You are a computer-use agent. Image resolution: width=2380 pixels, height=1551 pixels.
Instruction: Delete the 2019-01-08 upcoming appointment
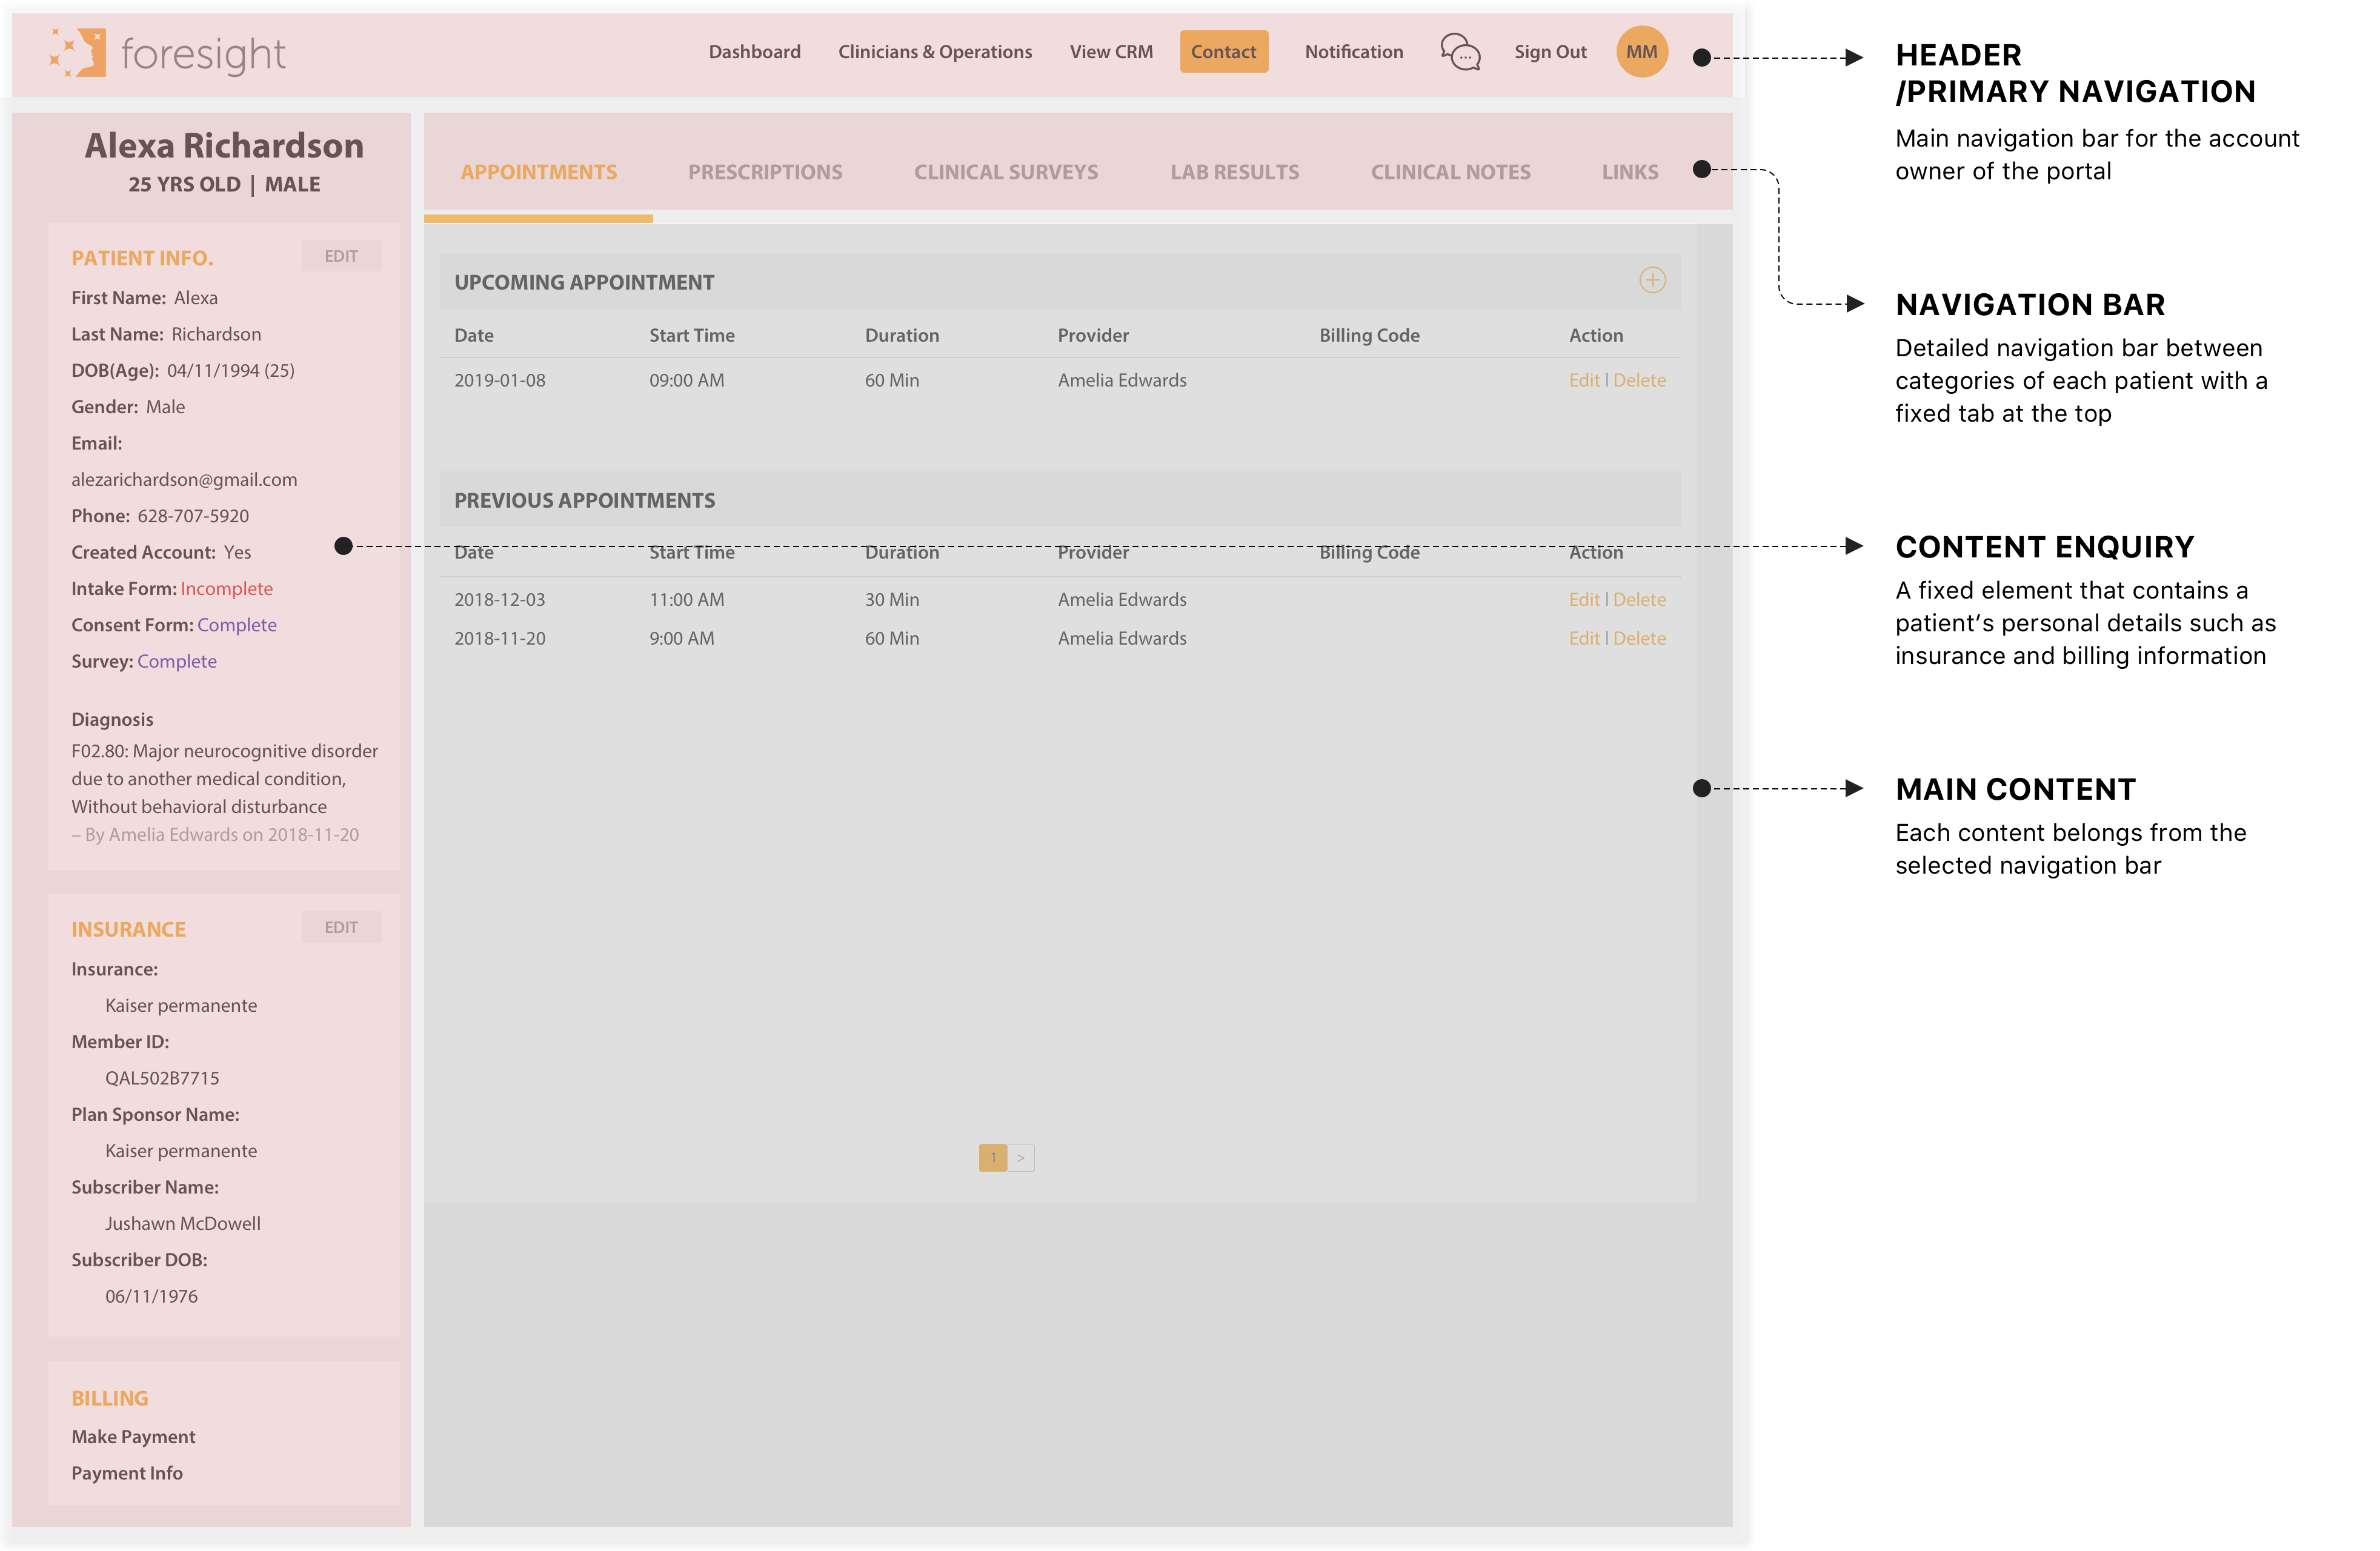pyautogui.click(x=1641, y=380)
